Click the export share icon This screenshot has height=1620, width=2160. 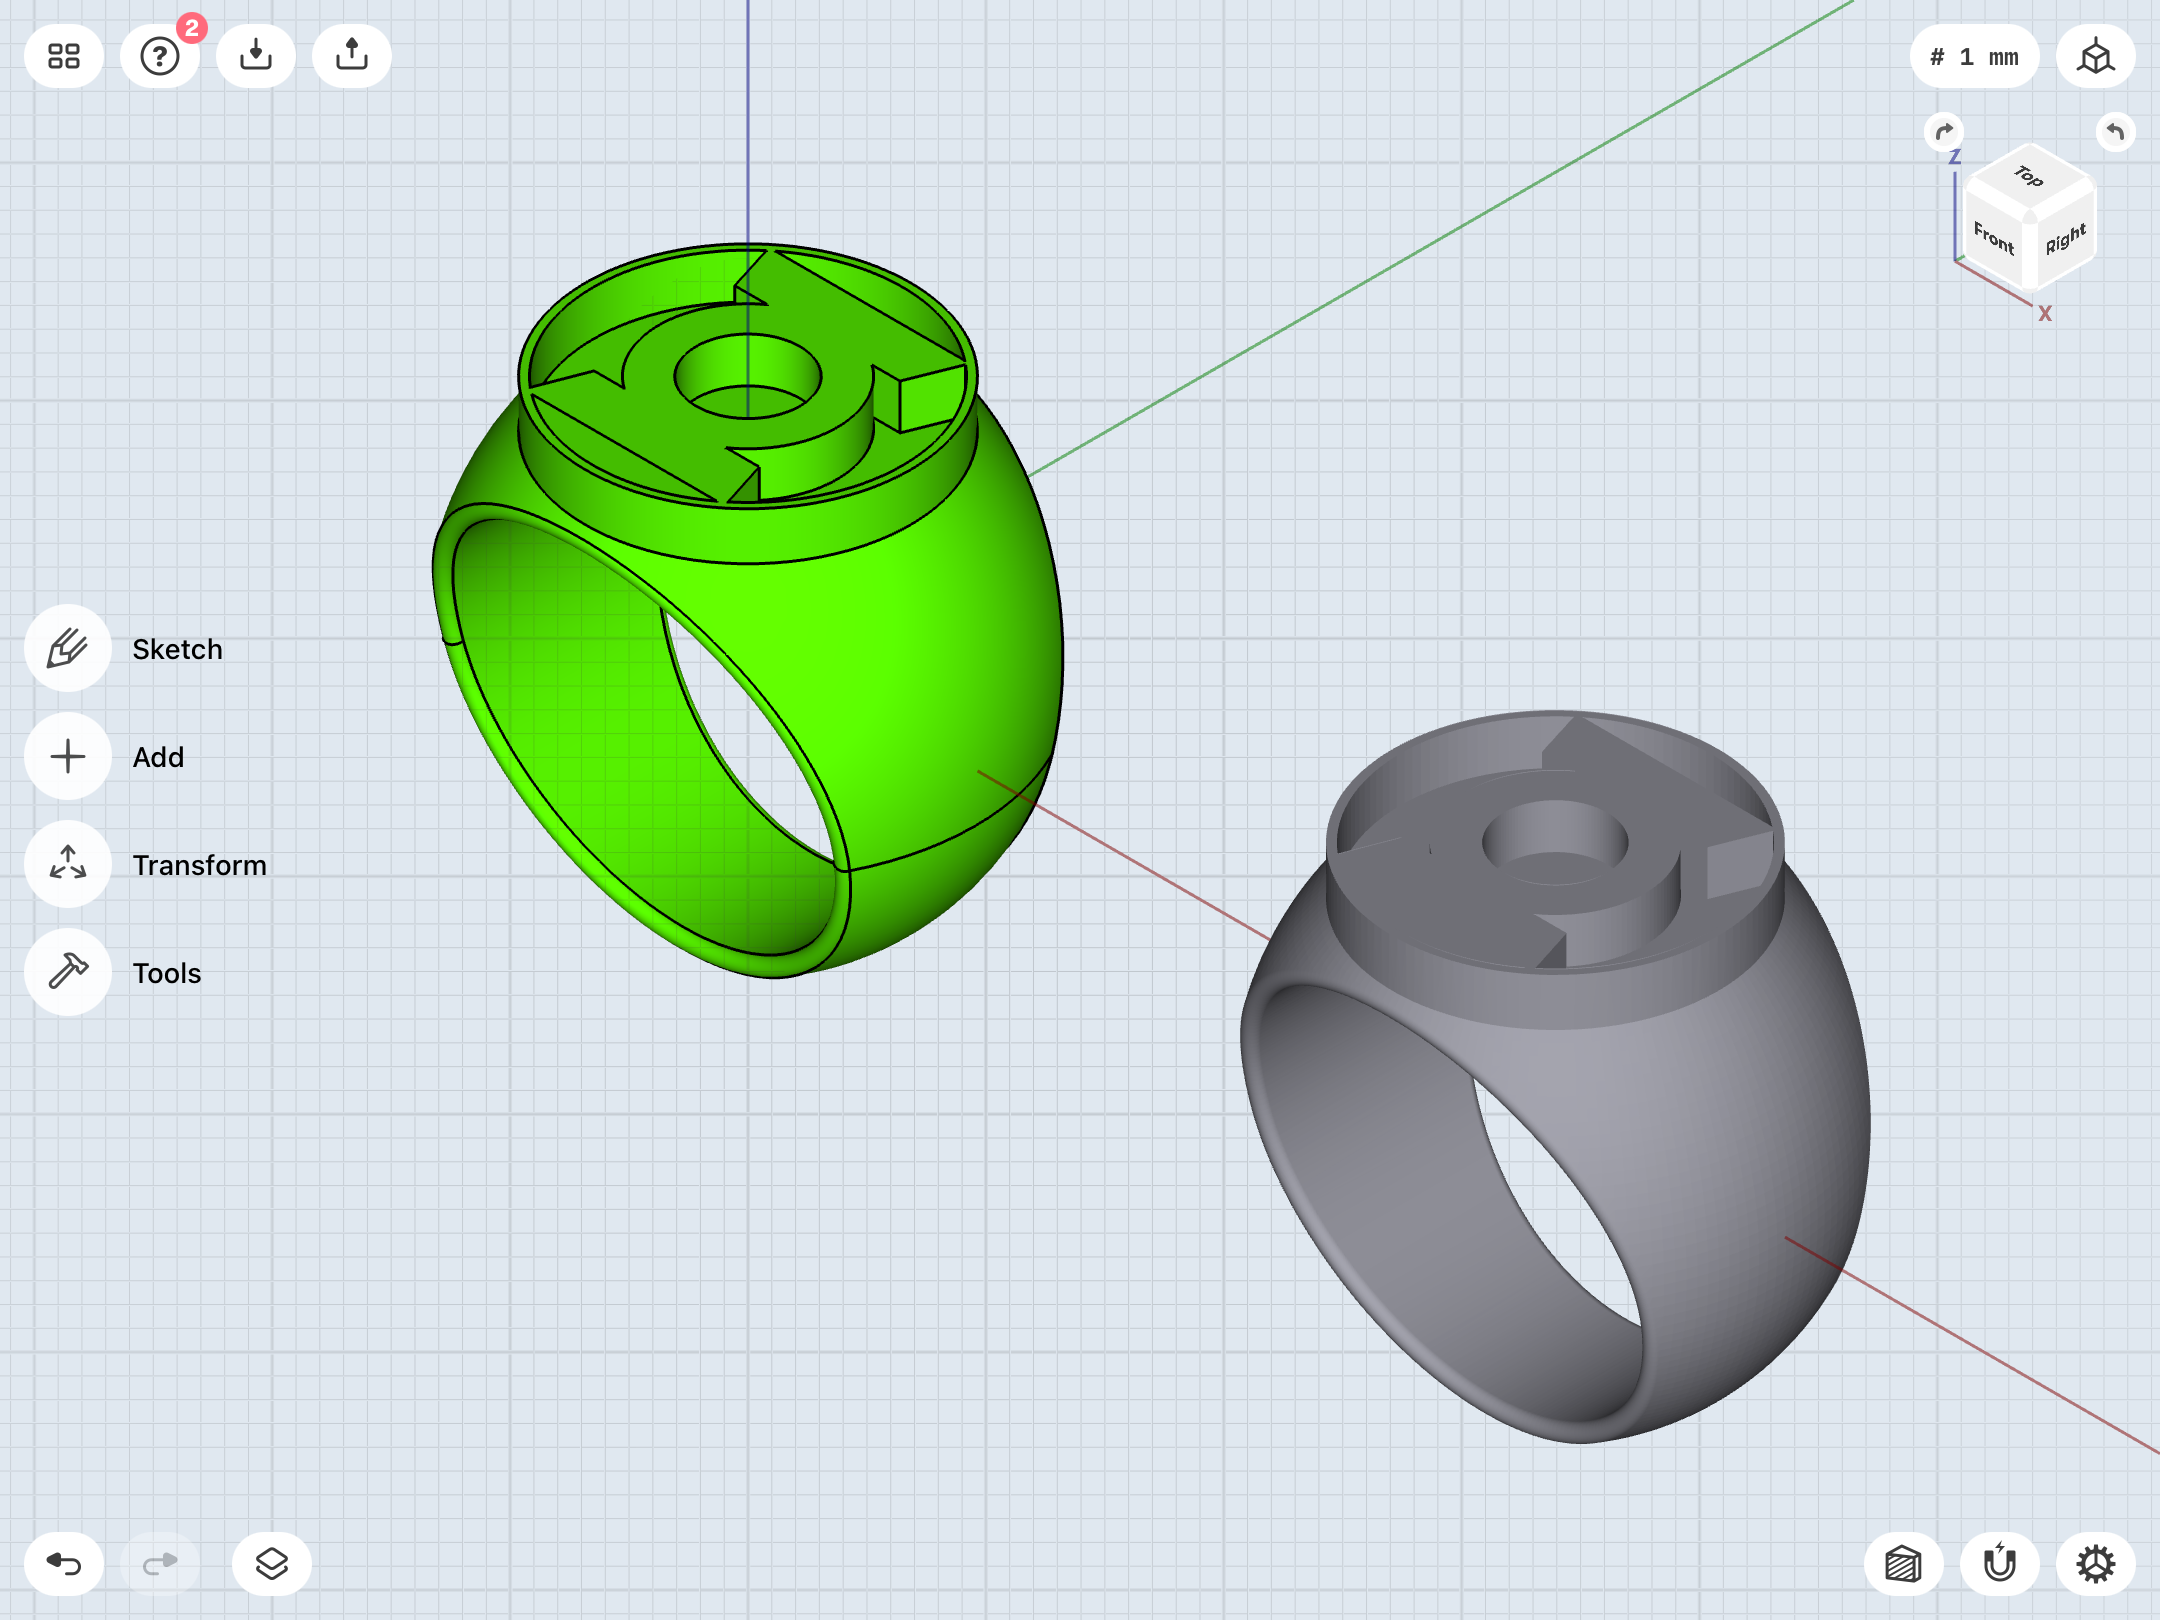352,56
